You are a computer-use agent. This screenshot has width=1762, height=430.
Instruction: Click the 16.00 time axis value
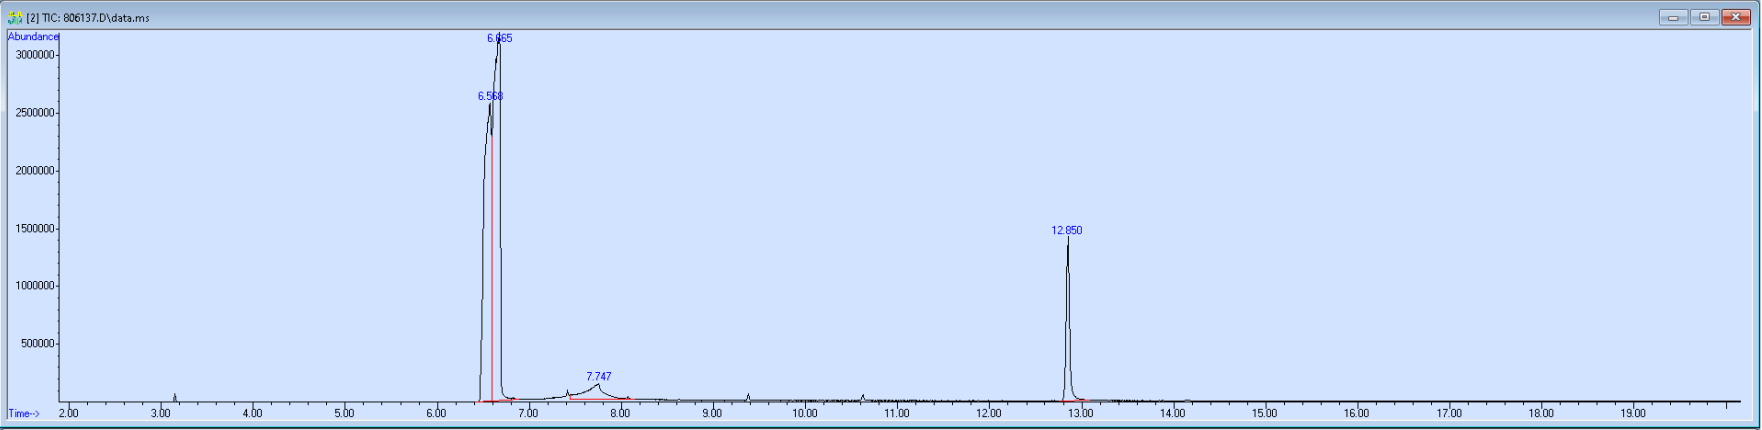tap(1357, 413)
